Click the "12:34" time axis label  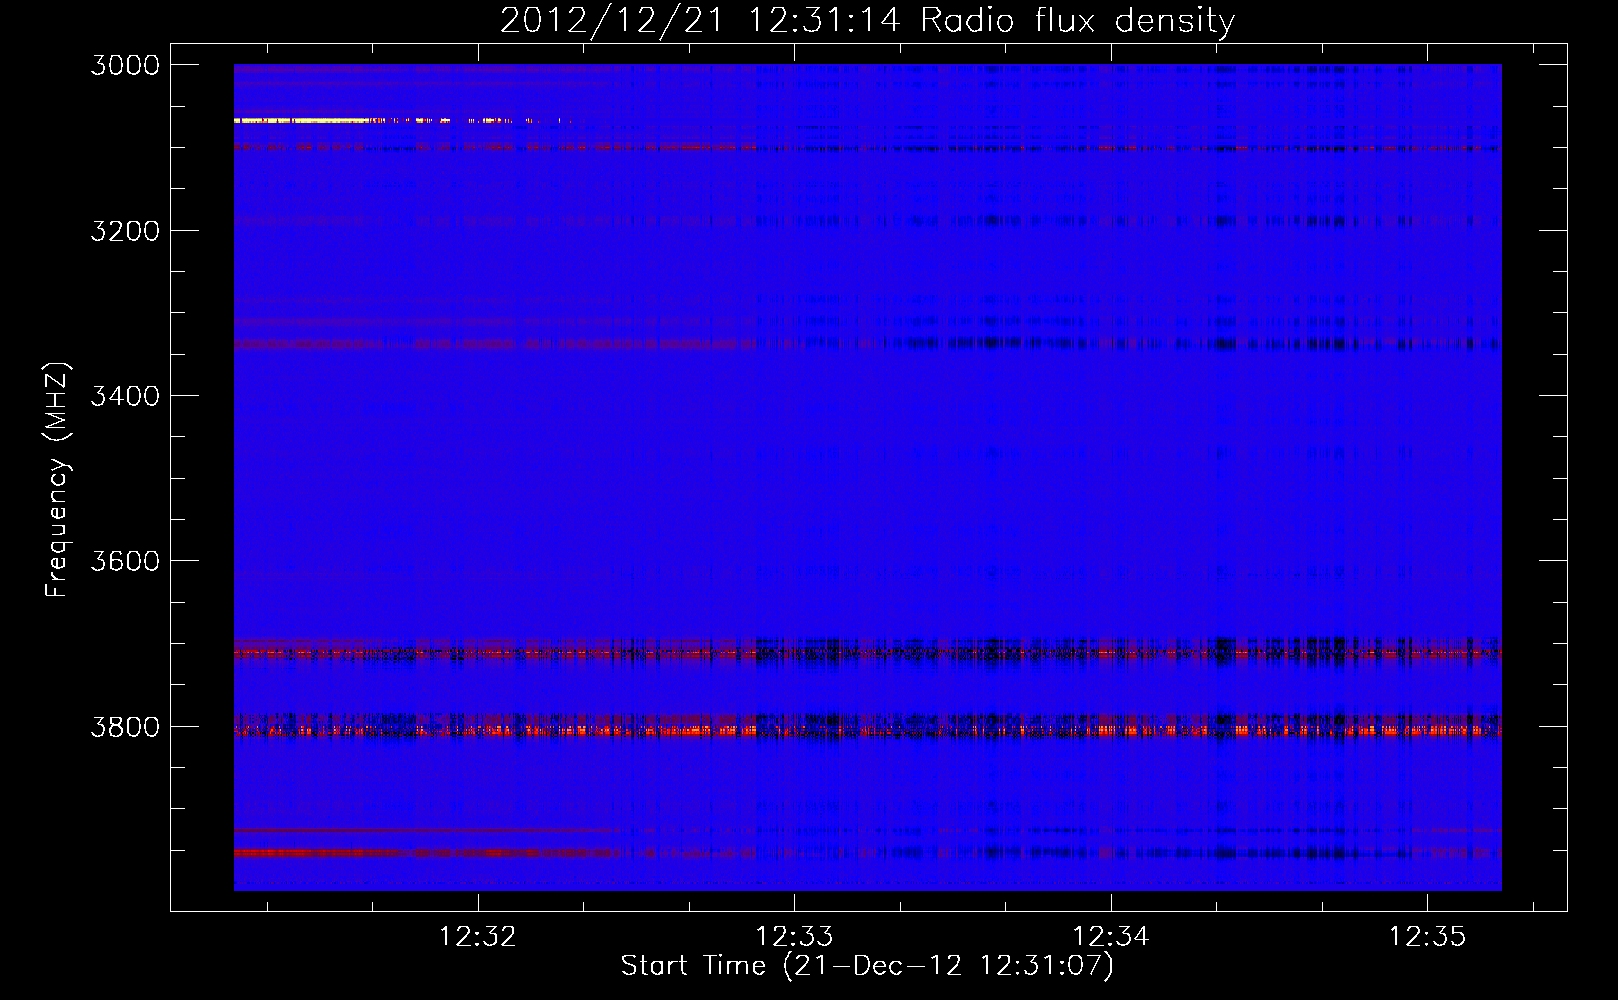point(1111,937)
